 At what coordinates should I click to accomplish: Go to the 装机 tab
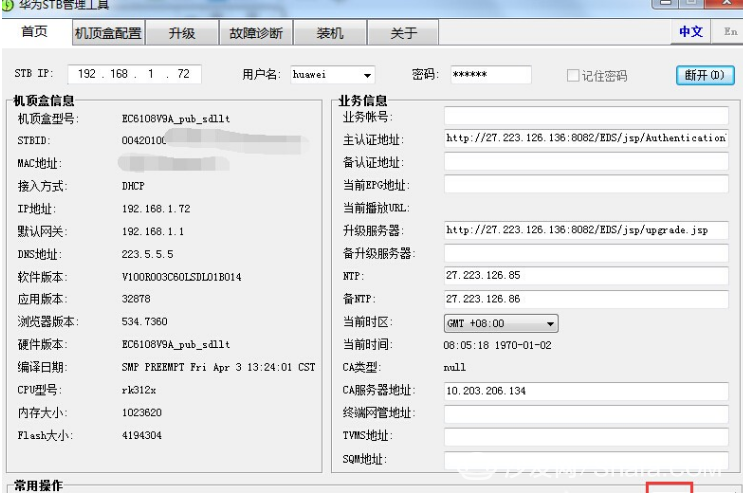coord(330,33)
